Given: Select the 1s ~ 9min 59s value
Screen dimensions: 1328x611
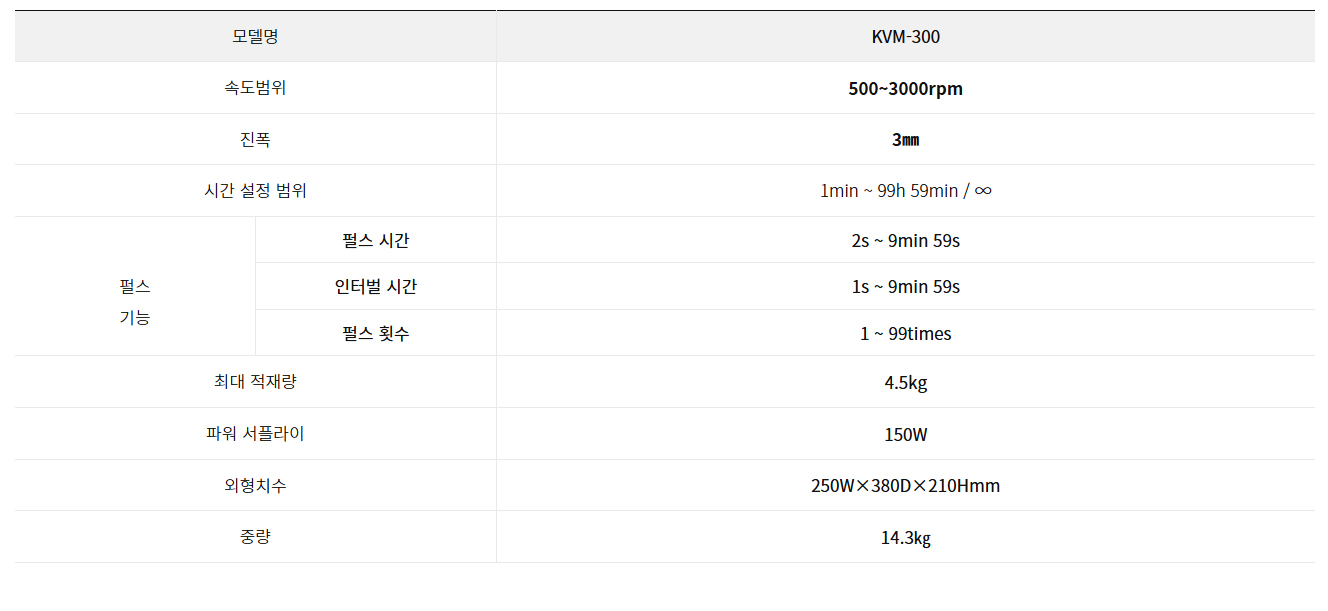Looking at the screenshot, I should [x=905, y=287].
